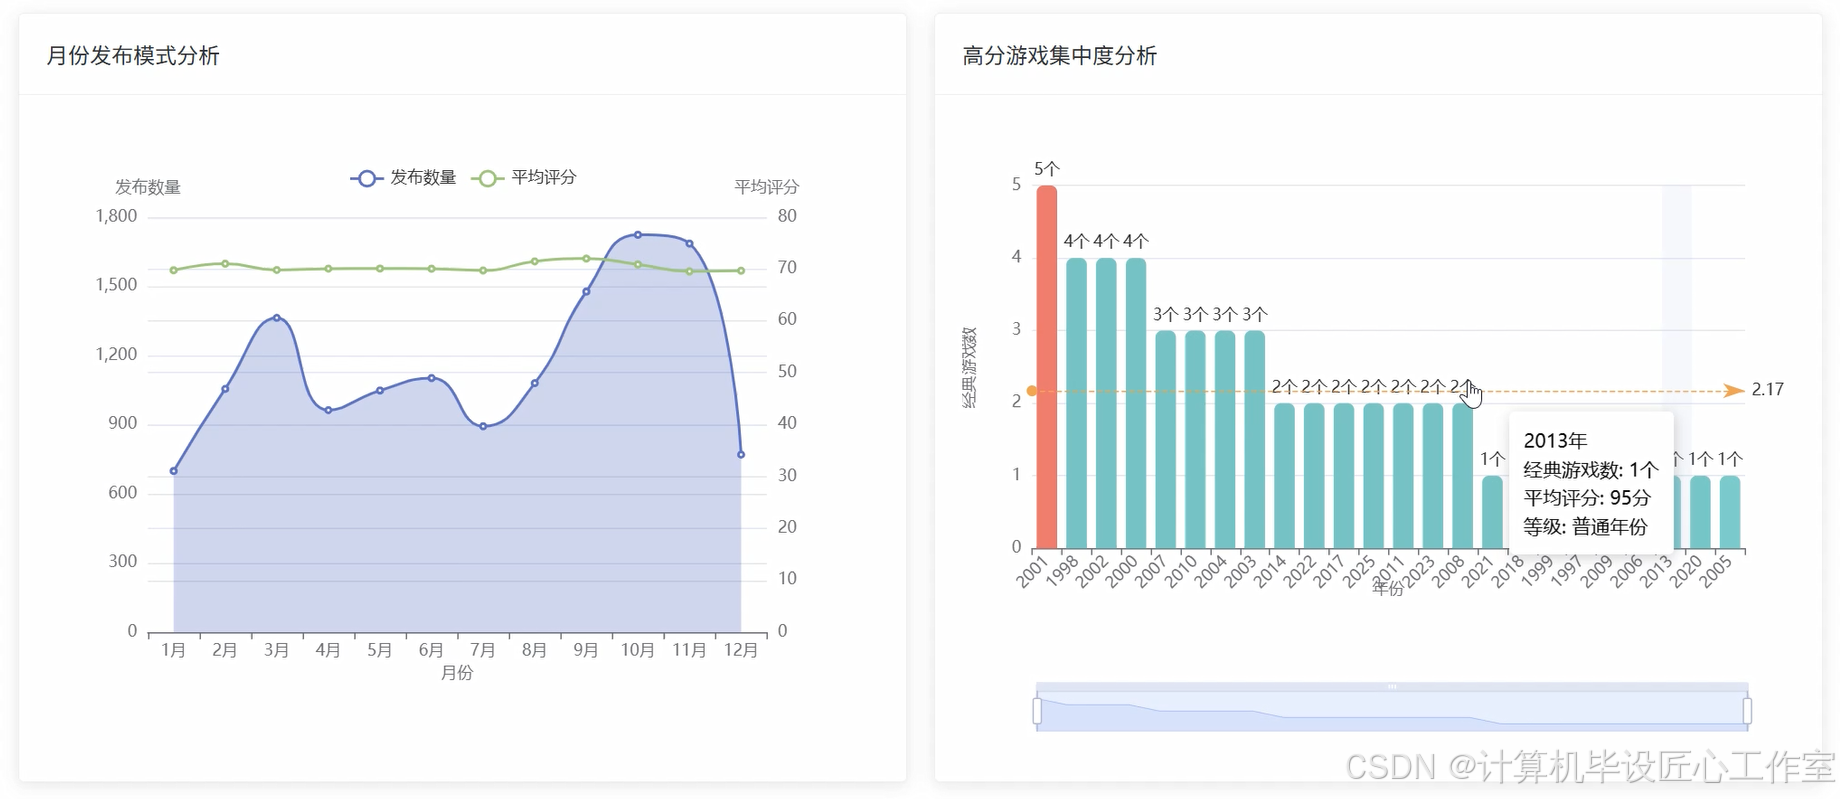The image size is (1840, 799).
Task: Click the 发布数量 data point for 8月
Action: pos(535,383)
